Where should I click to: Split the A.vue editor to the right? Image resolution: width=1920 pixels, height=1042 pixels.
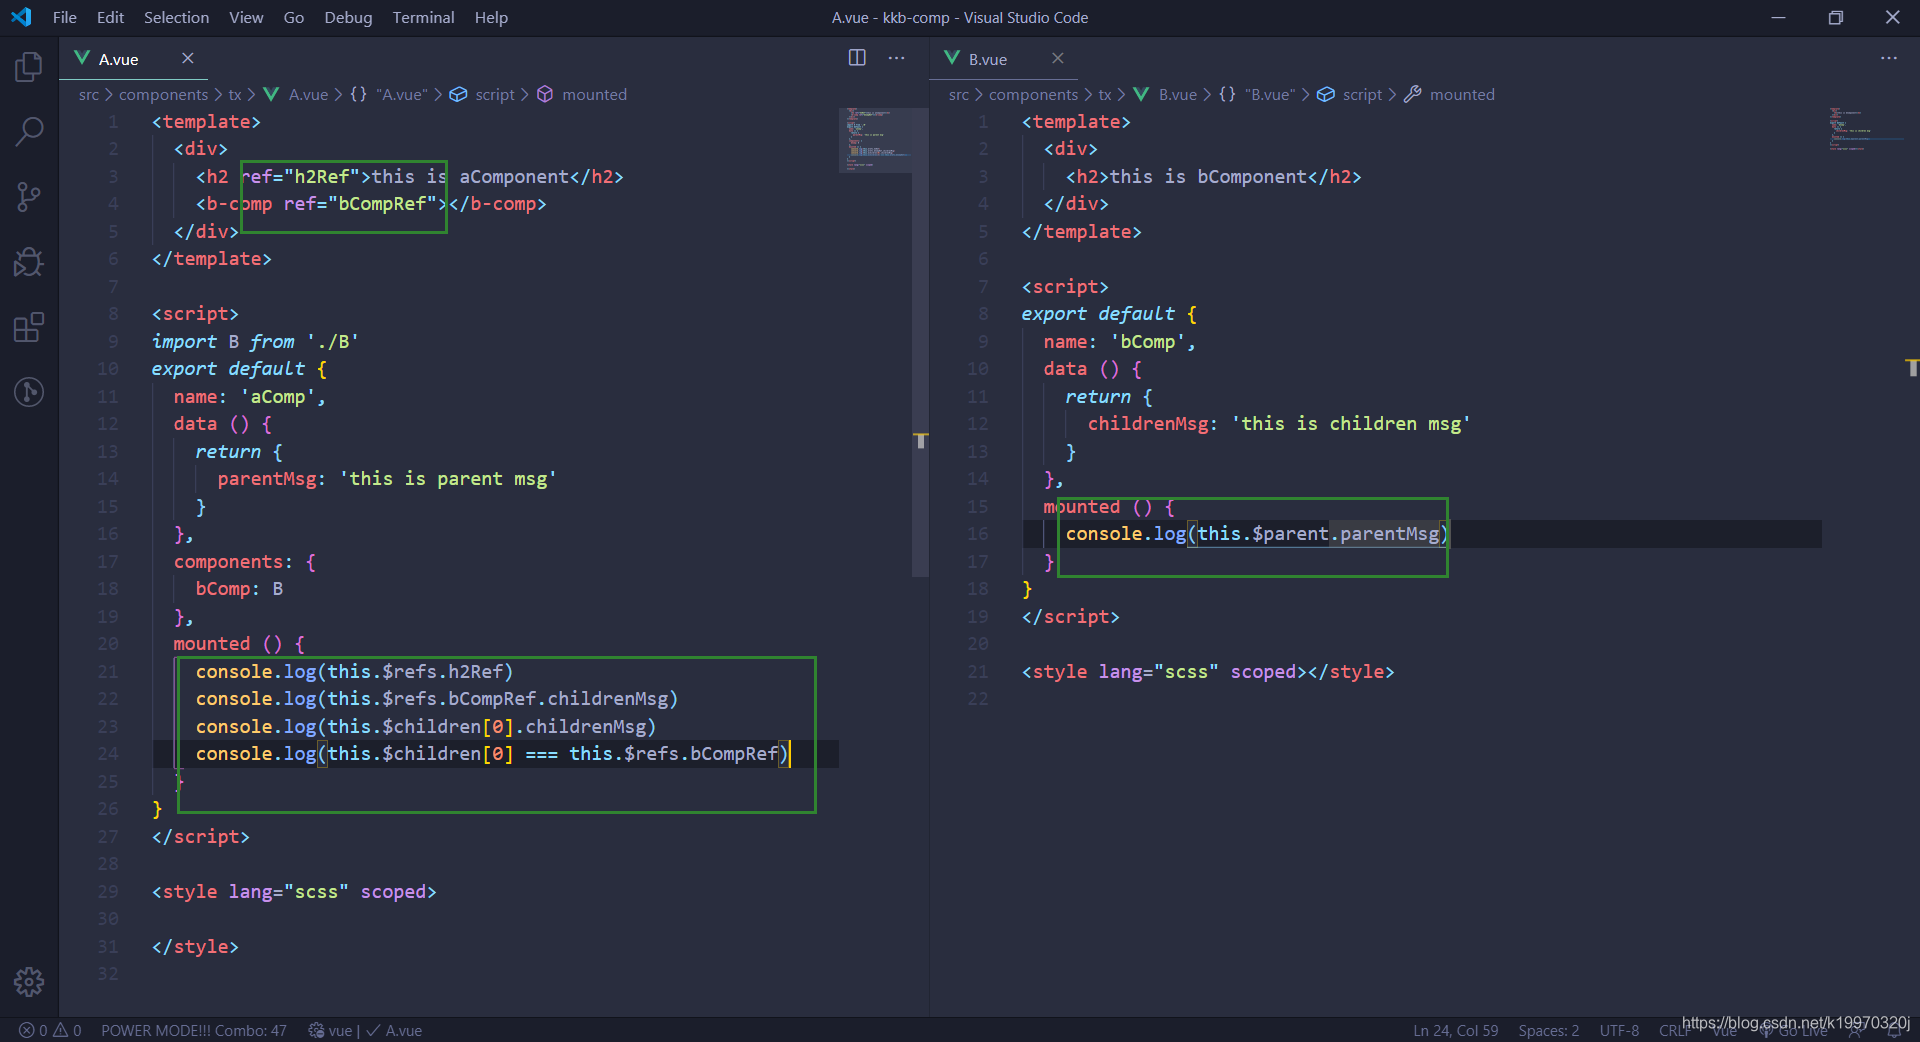857,58
